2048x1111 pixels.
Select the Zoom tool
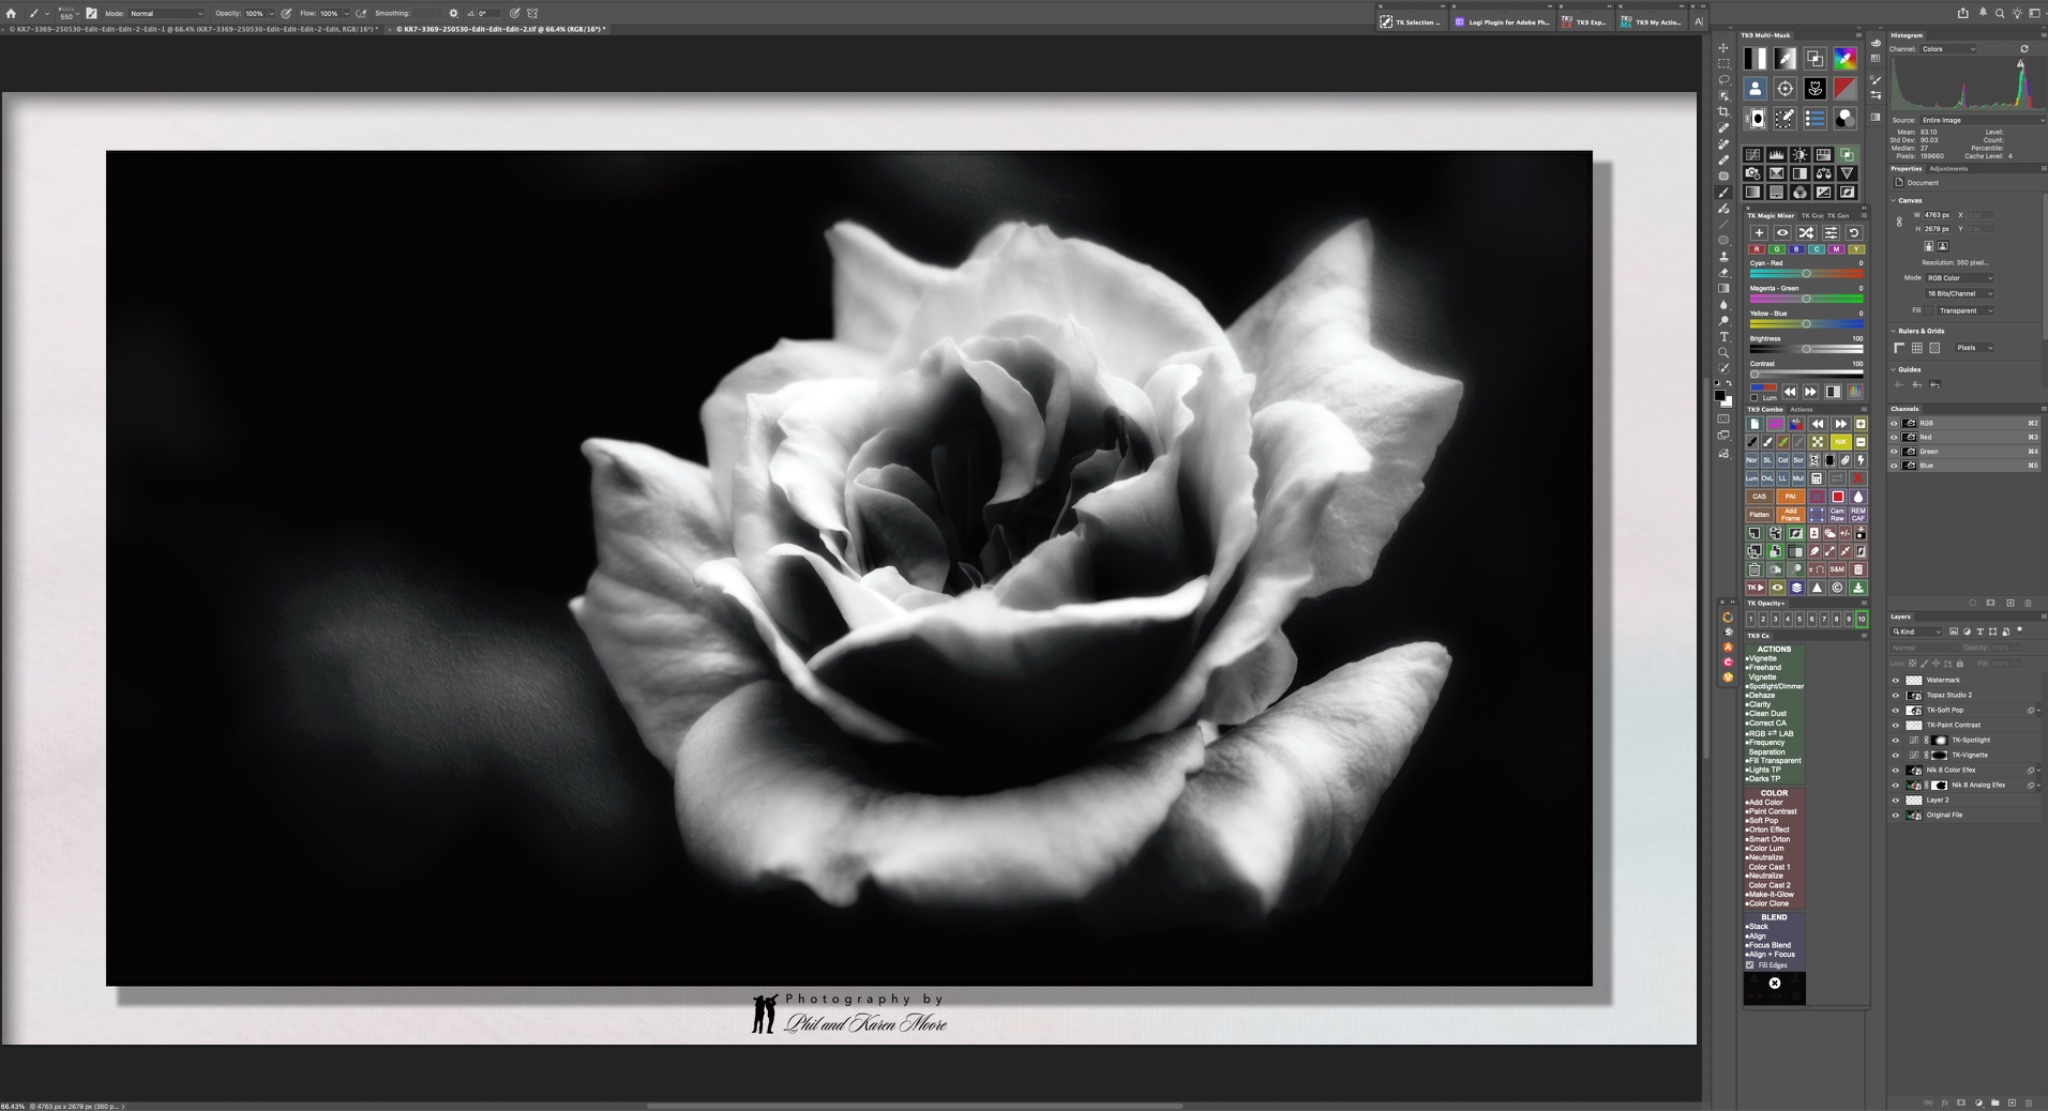(x=1723, y=353)
